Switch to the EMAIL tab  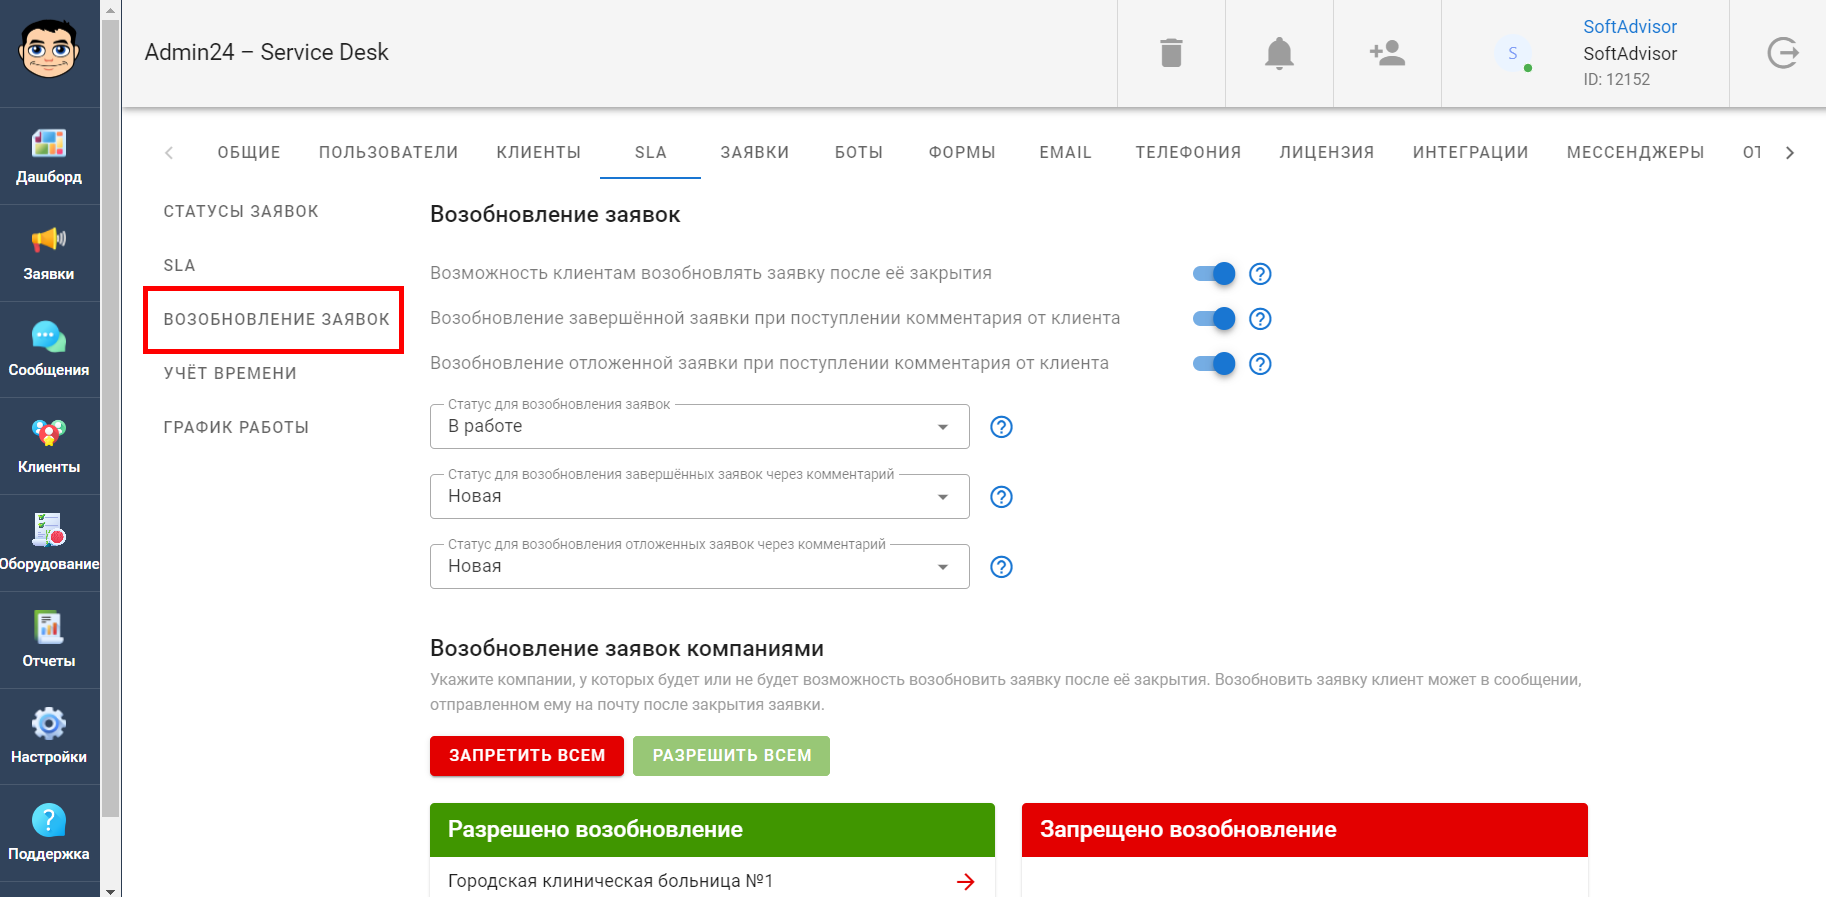click(x=1065, y=152)
